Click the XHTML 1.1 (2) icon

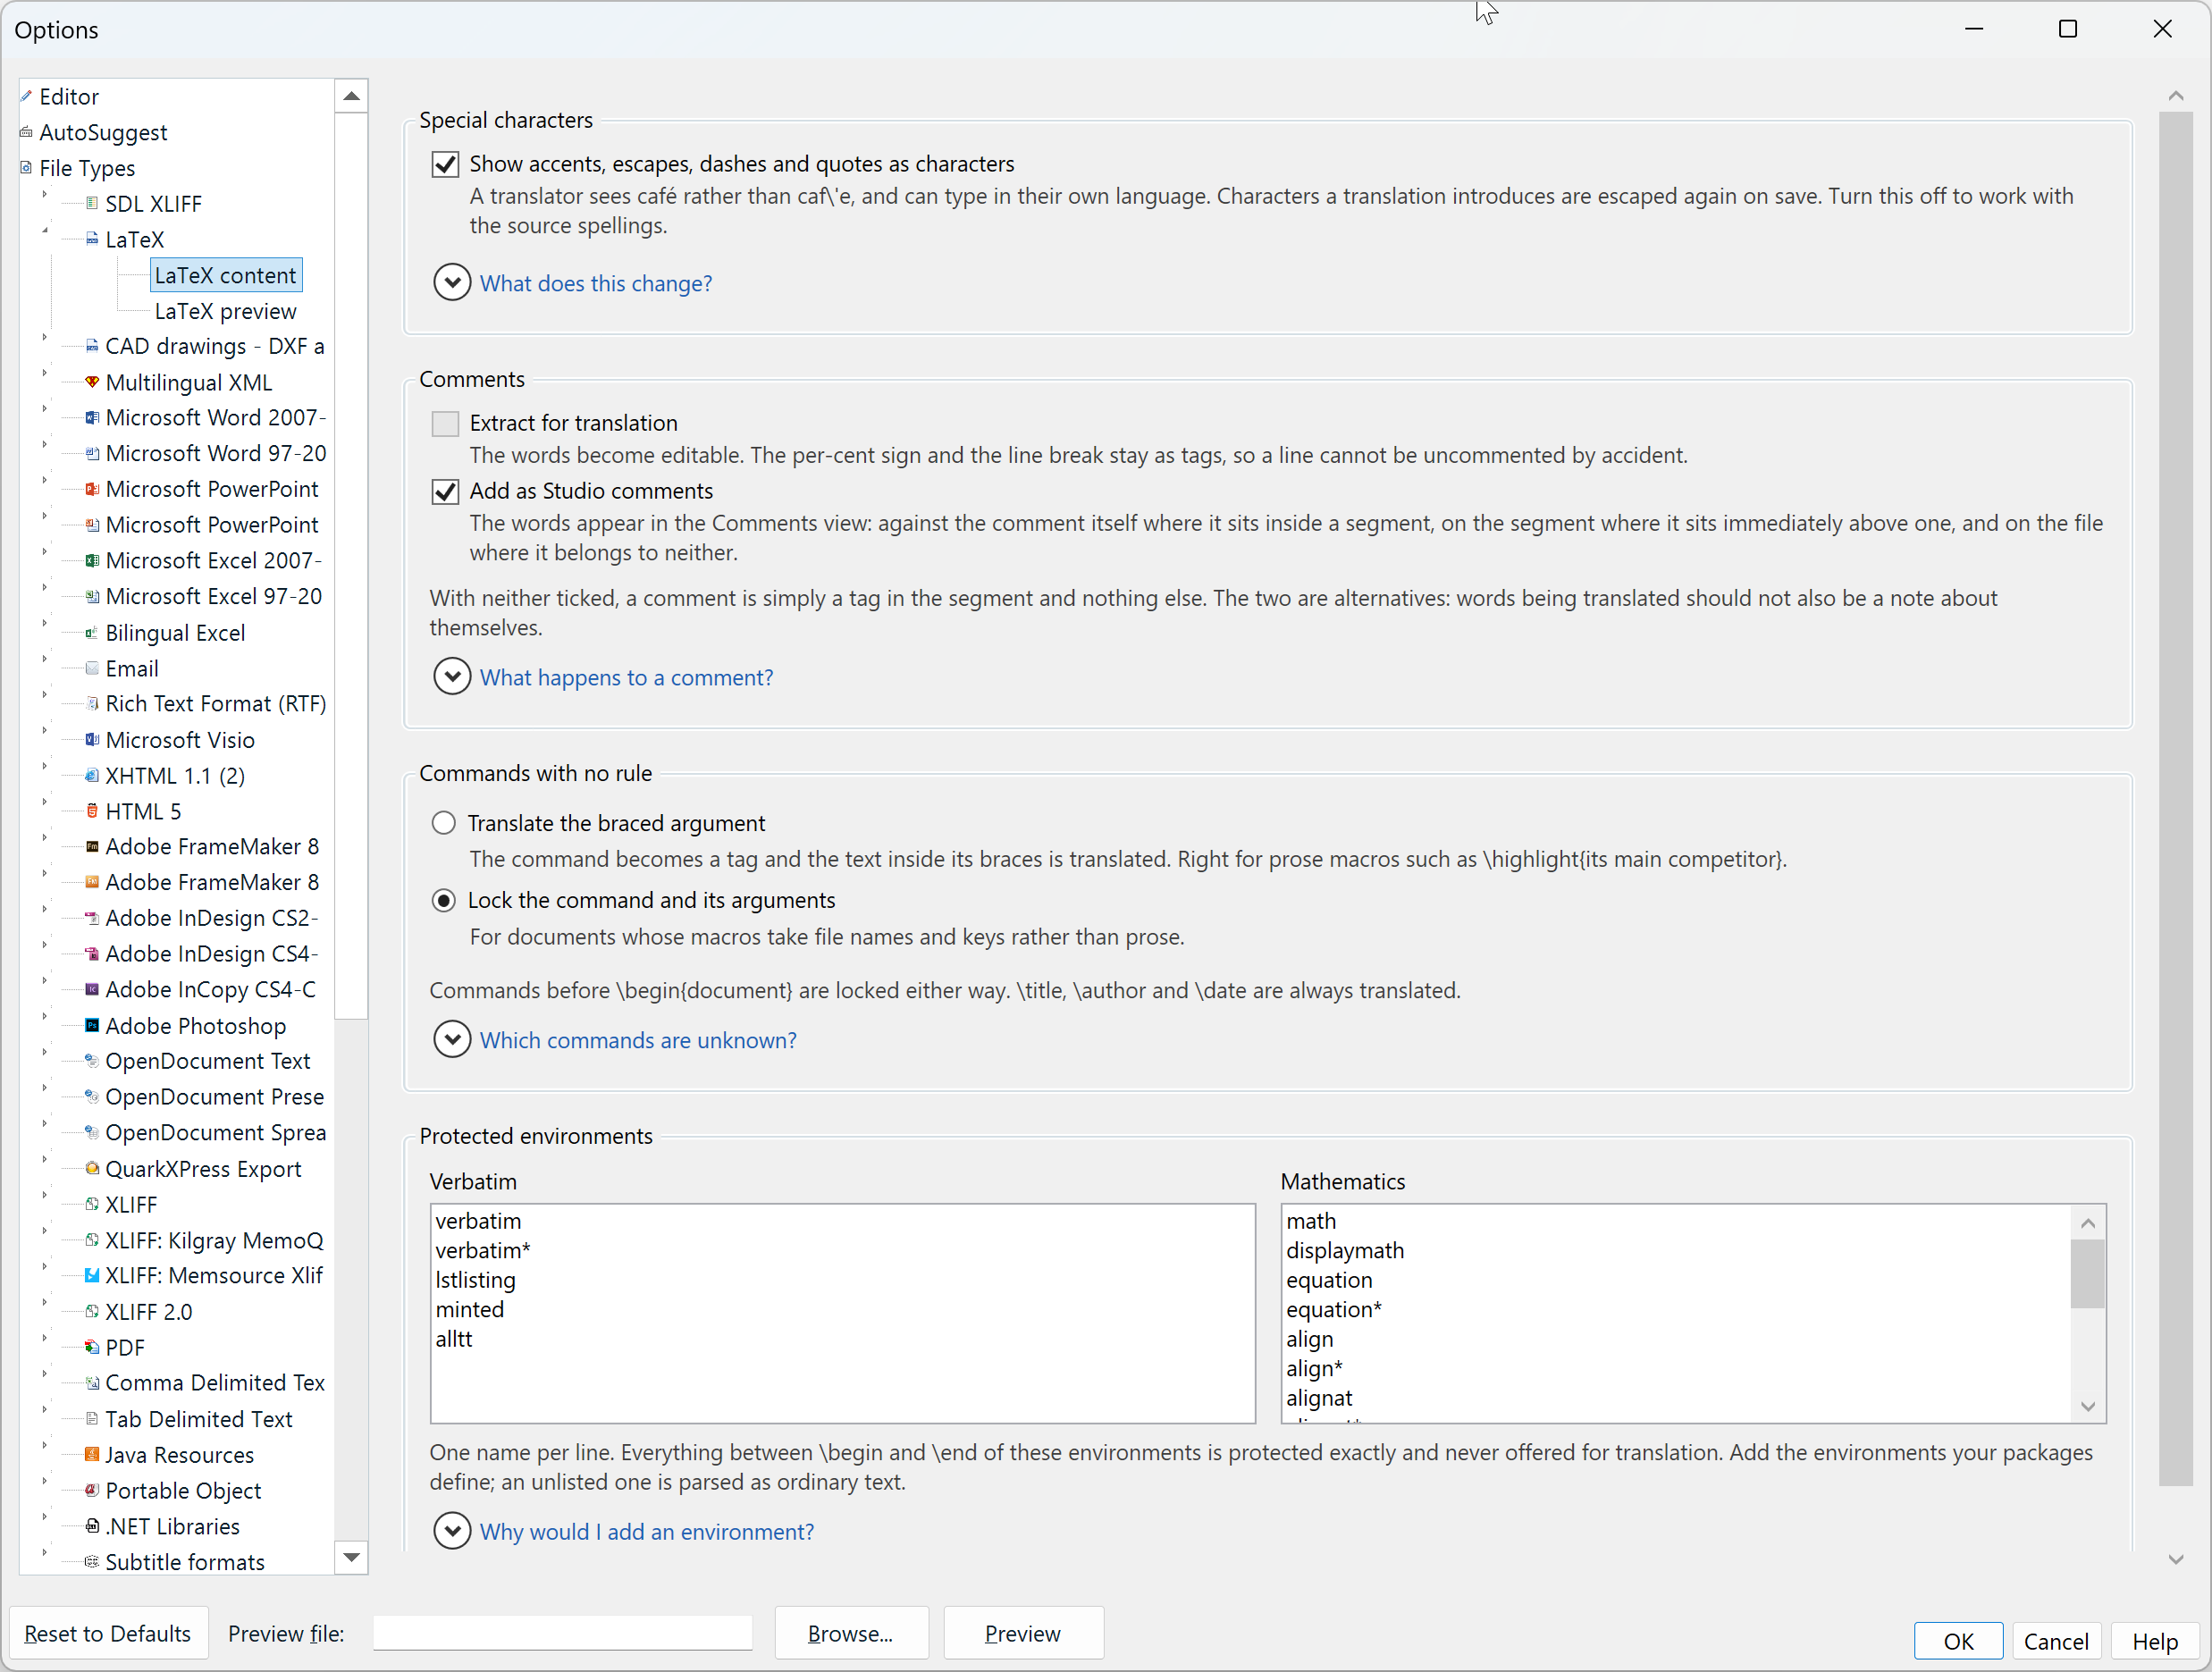coord(92,776)
